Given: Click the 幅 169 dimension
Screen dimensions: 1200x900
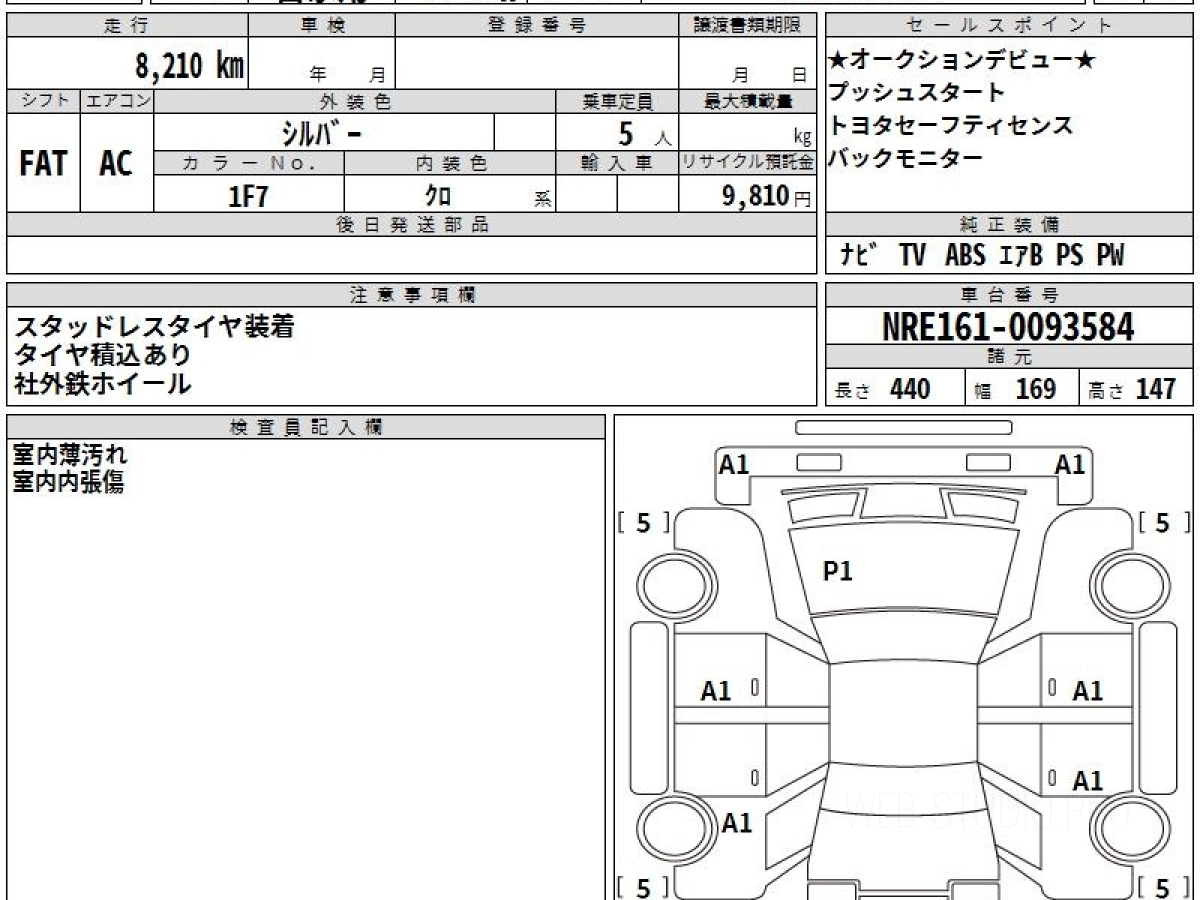Looking at the screenshot, I should point(1016,389).
